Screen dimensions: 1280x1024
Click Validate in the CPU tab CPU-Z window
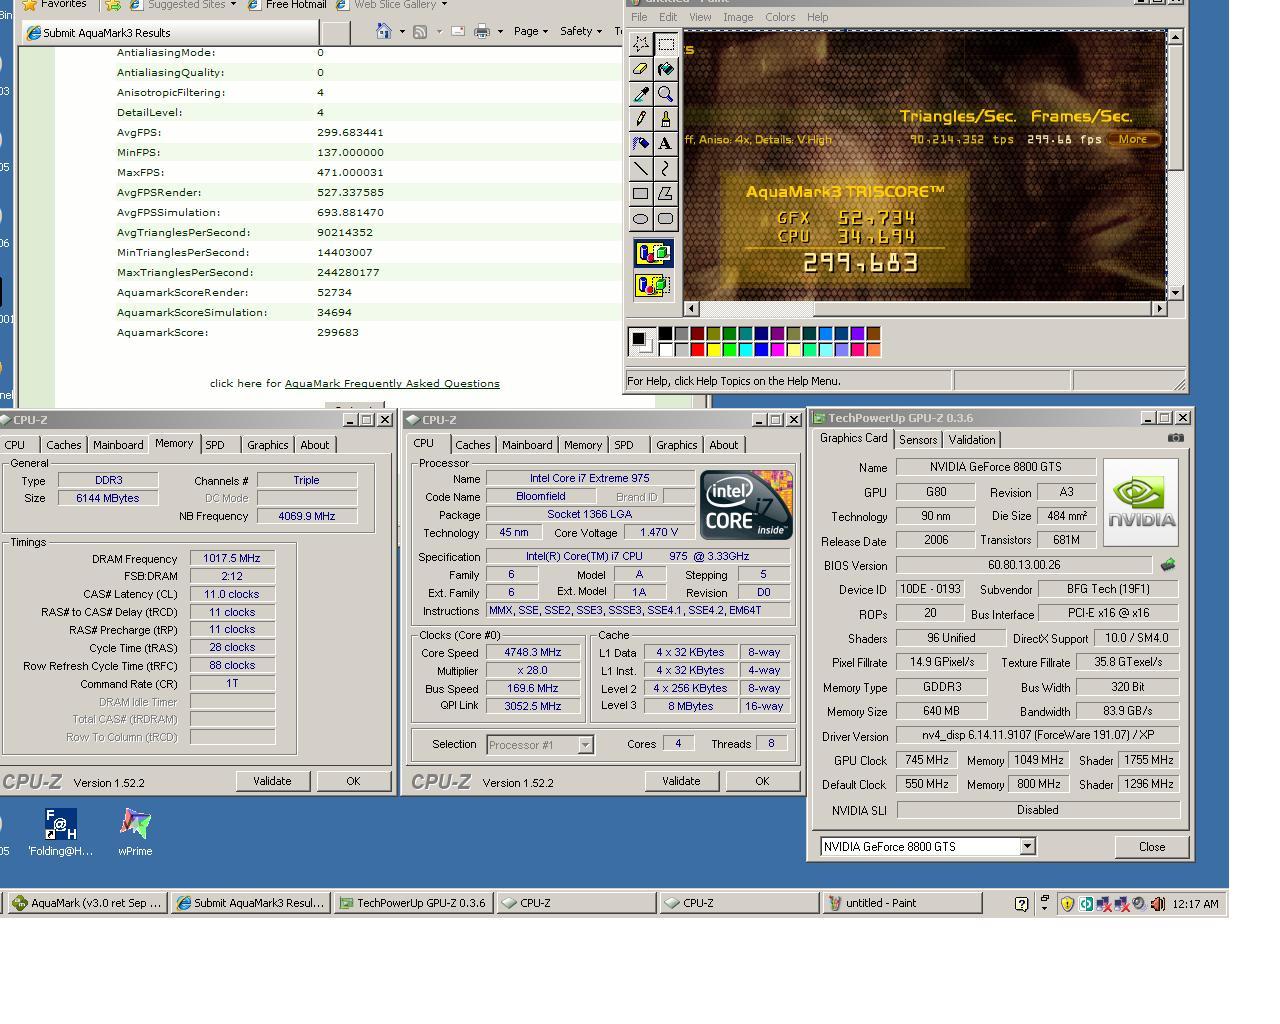681,781
